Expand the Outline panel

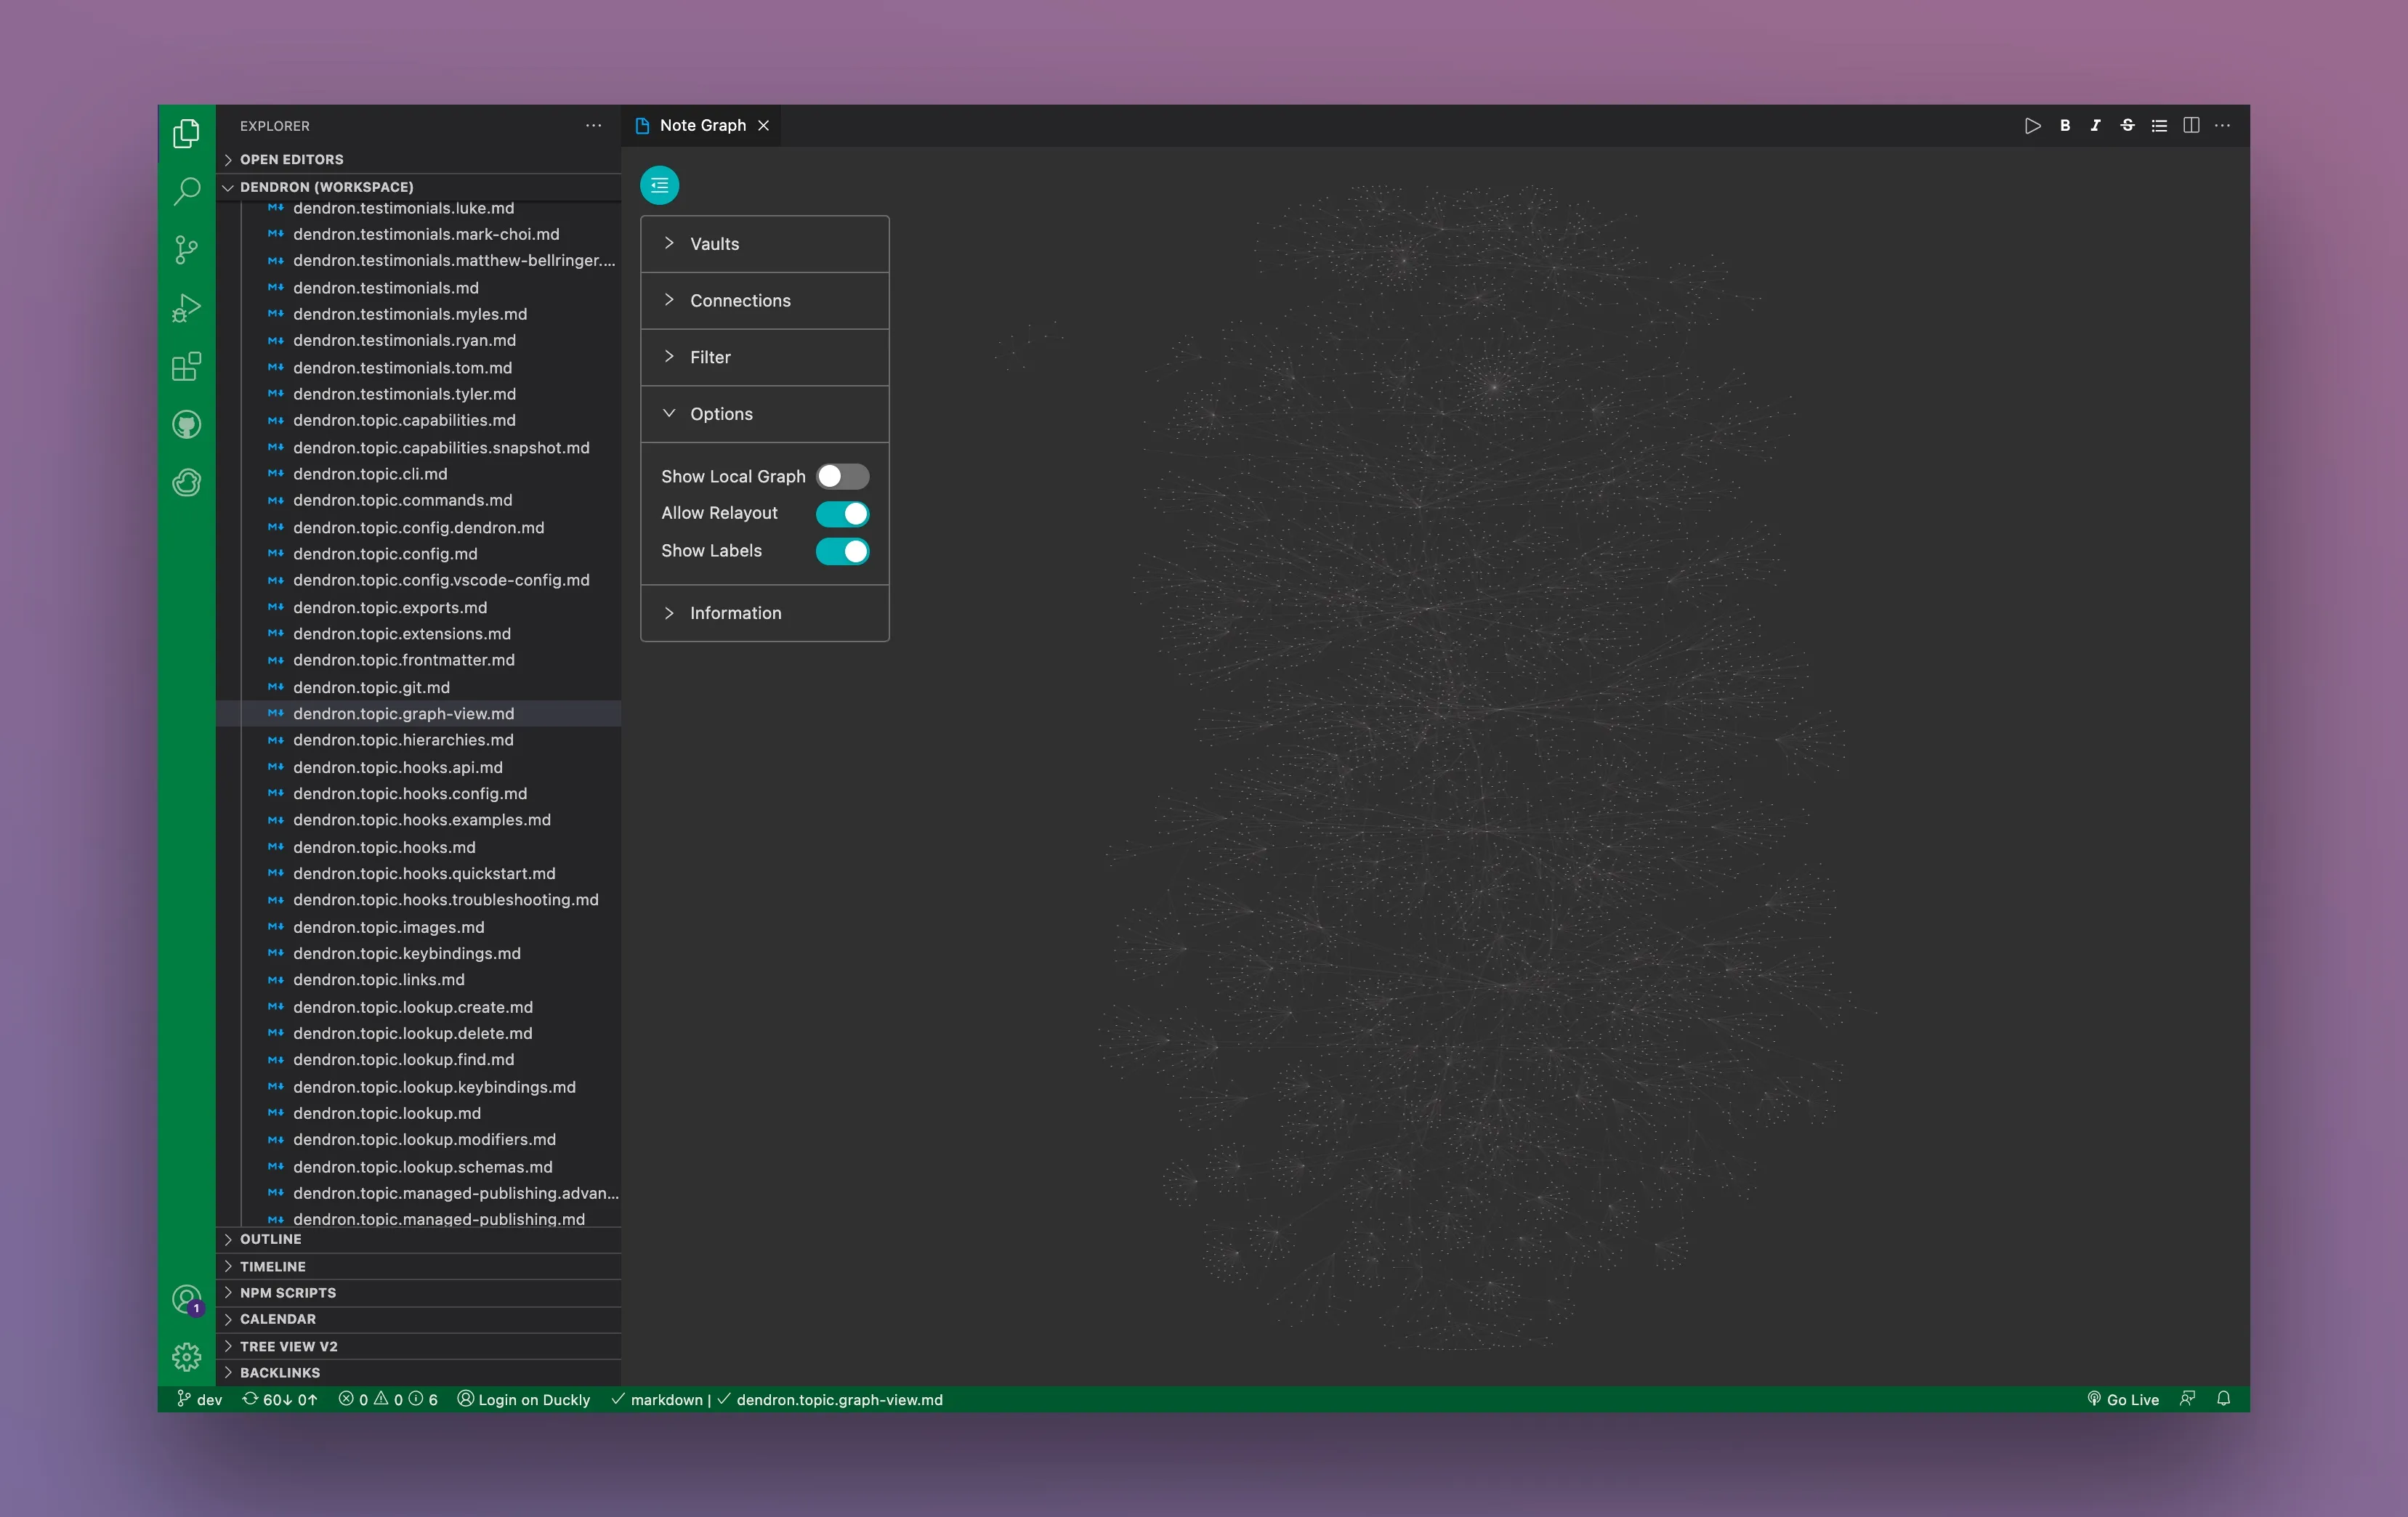click(x=418, y=1239)
